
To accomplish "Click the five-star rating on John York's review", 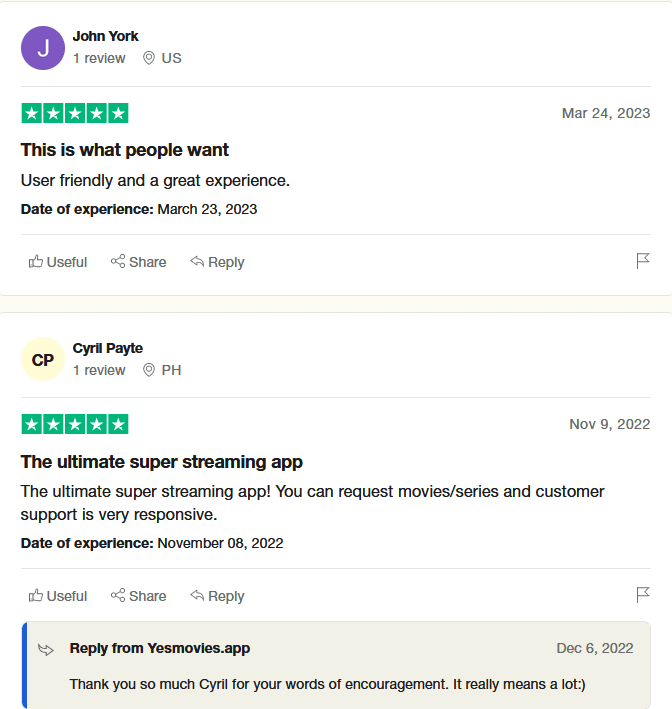I will tap(75, 113).
